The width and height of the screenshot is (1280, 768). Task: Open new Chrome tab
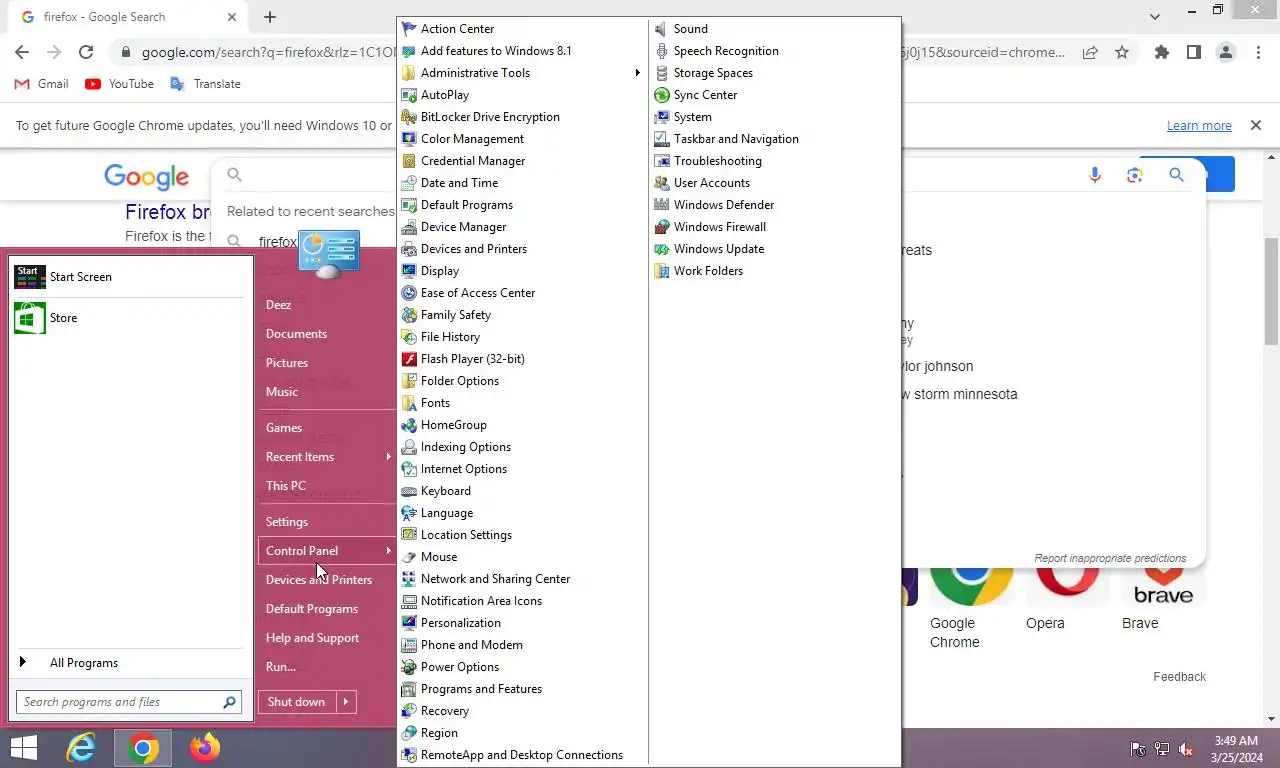270,17
